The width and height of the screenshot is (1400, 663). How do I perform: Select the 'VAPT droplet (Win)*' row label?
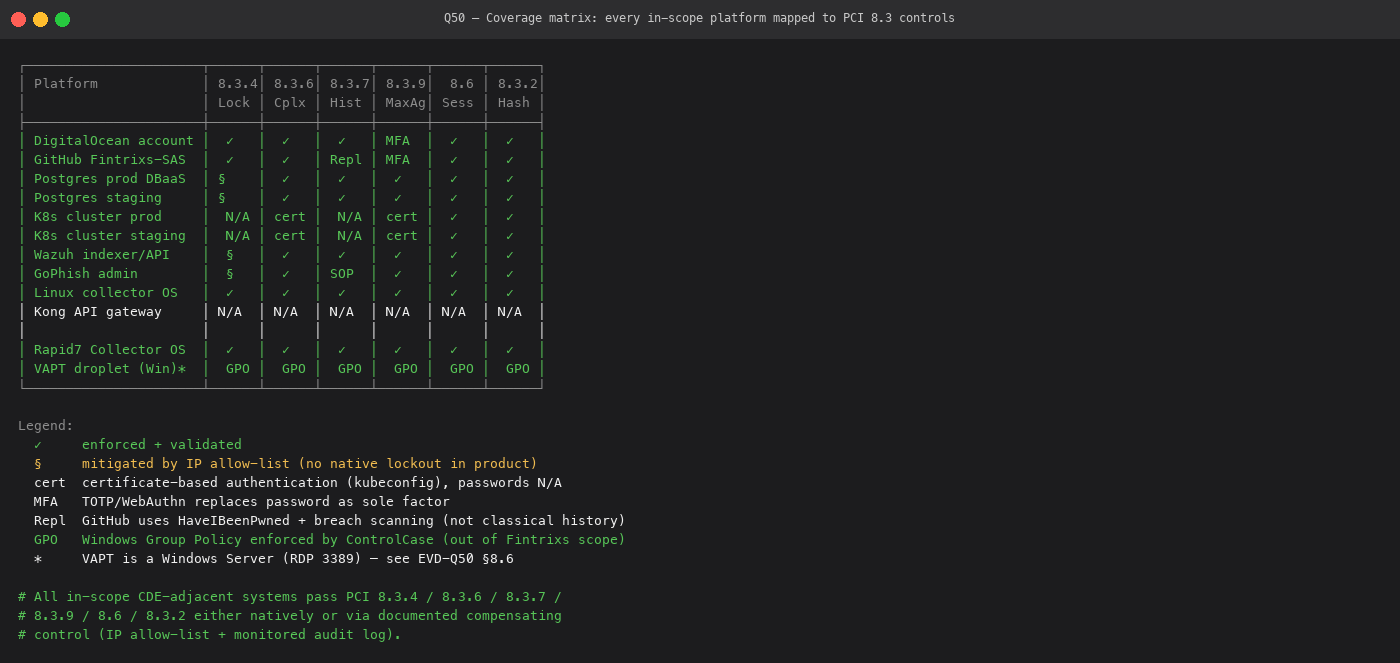[110, 369]
